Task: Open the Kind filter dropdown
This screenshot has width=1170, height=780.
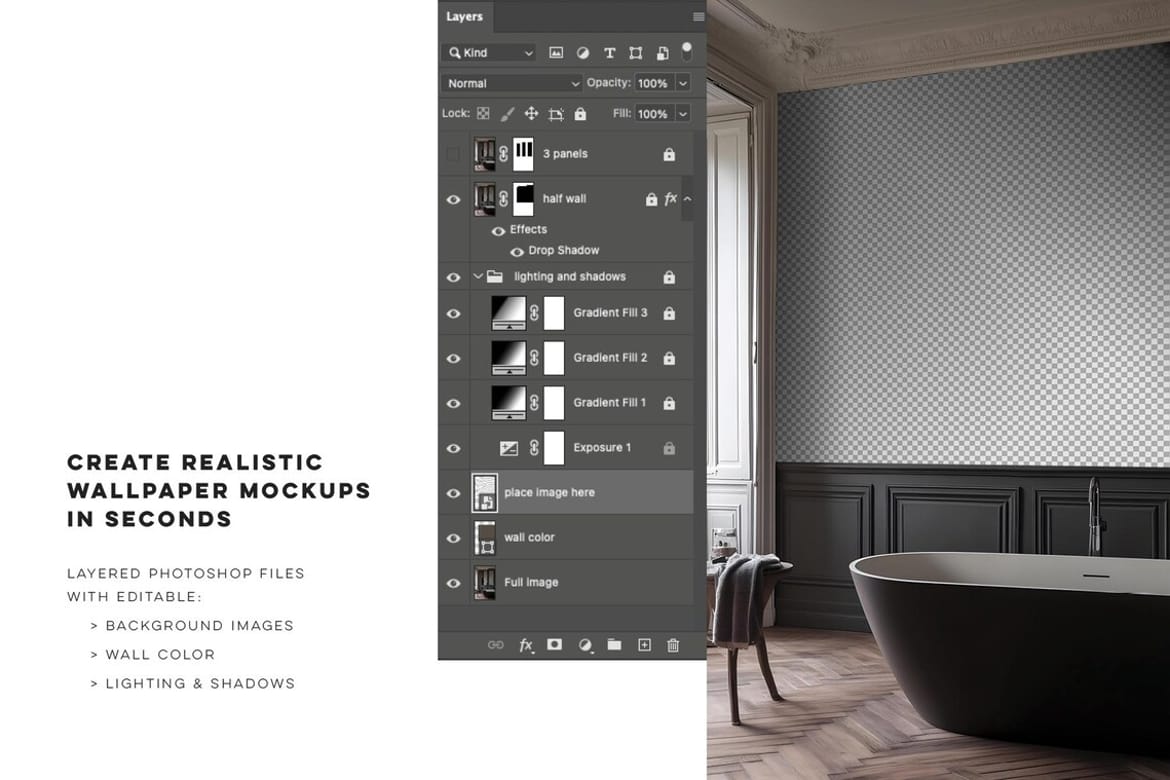Action: (x=490, y=52)
